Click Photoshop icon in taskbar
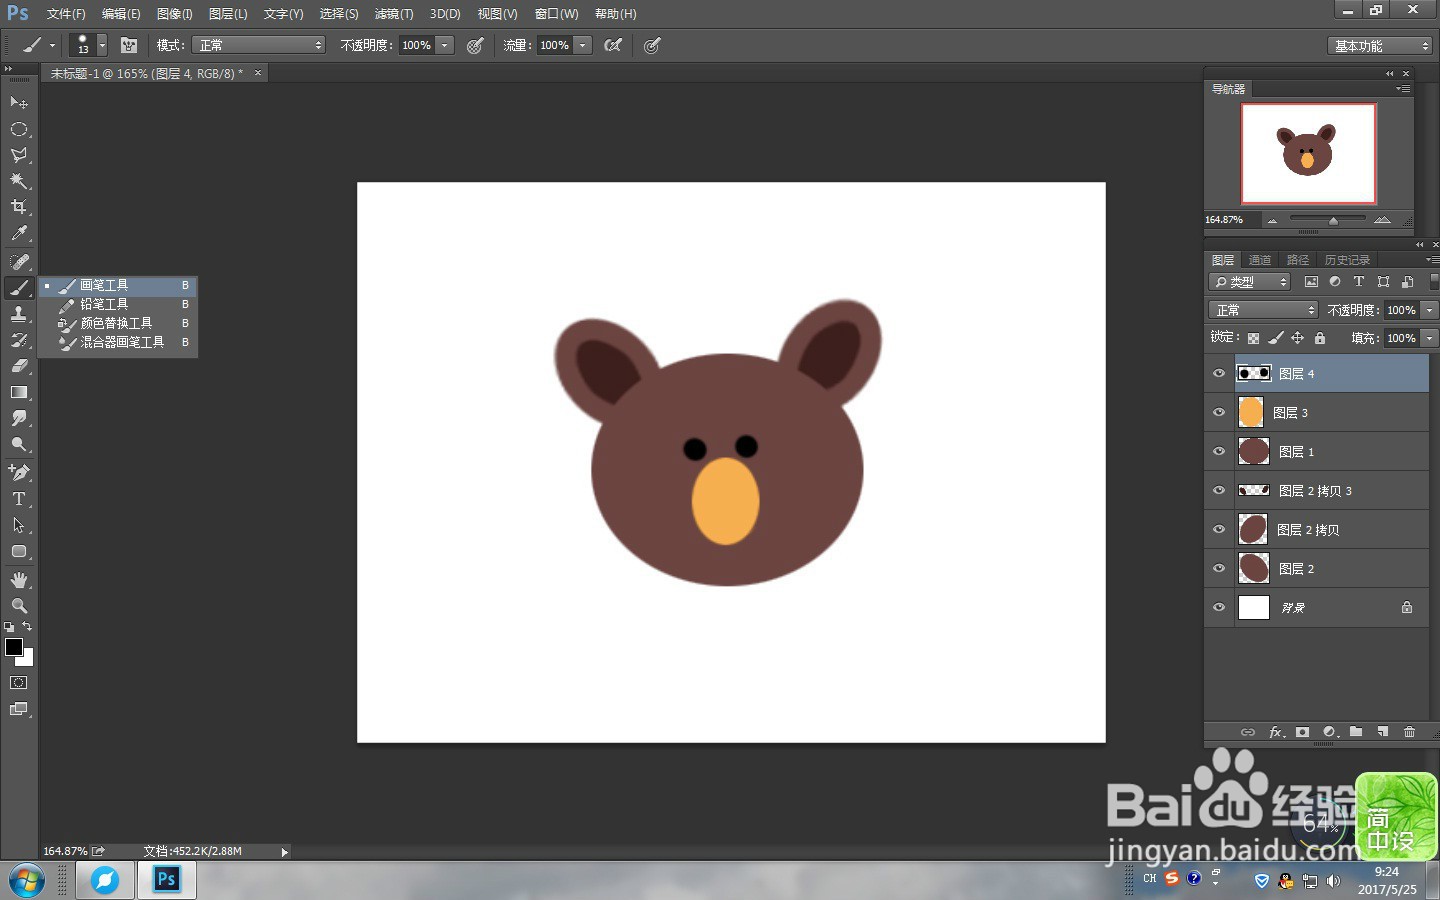This screenshot has width=1440, height=900. pos(166,880)
